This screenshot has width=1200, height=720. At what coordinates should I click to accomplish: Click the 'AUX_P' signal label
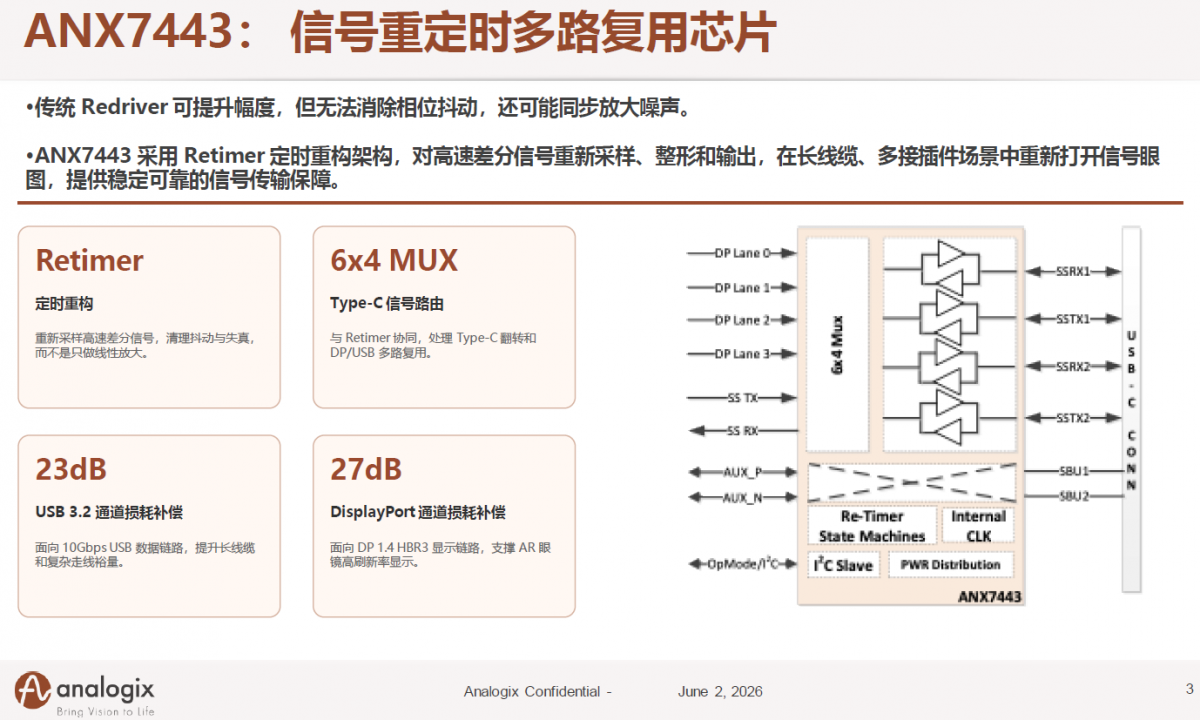pyautogui.click(x=742, y=471)
